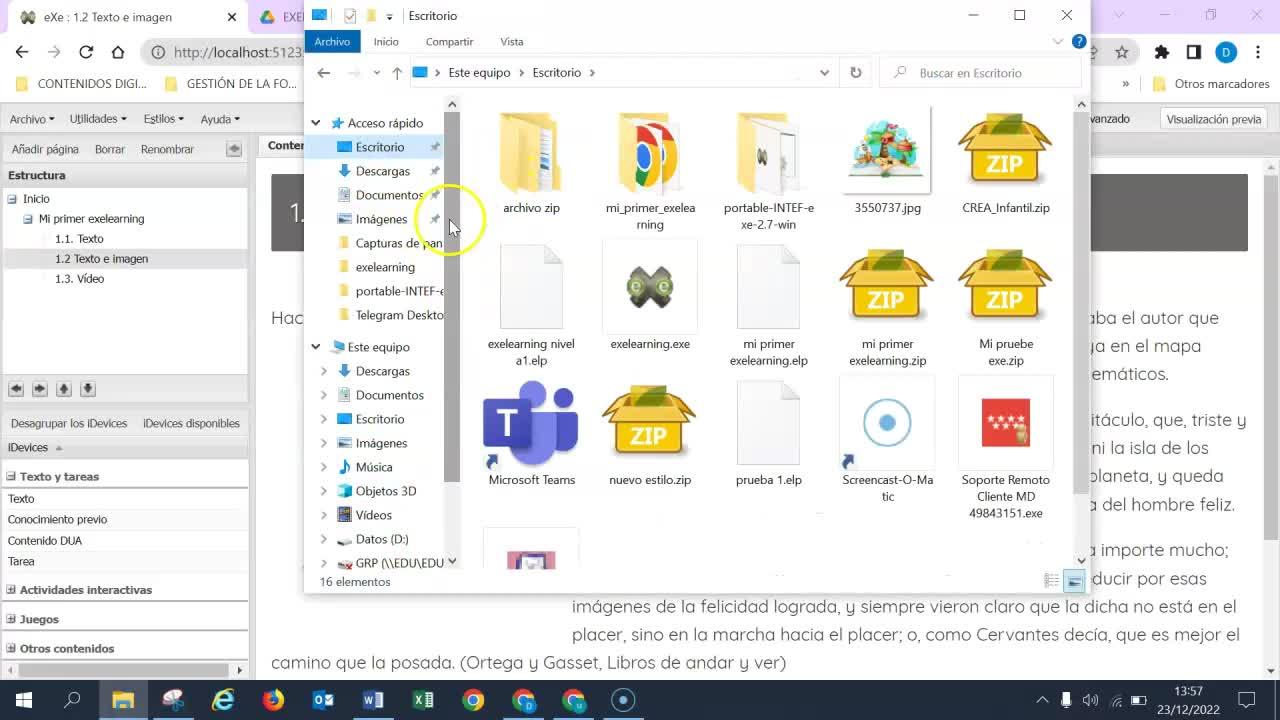Screen dimensions: 1280x720
Task: Open the Inicio ribbon tab
Action: [x=386, y=42]
